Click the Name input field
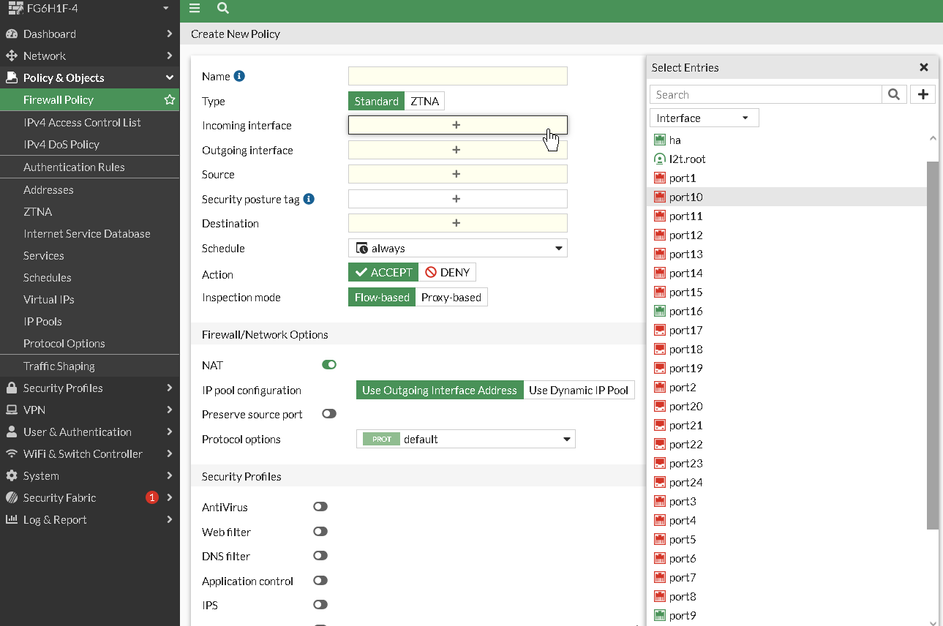 [457, 76]
